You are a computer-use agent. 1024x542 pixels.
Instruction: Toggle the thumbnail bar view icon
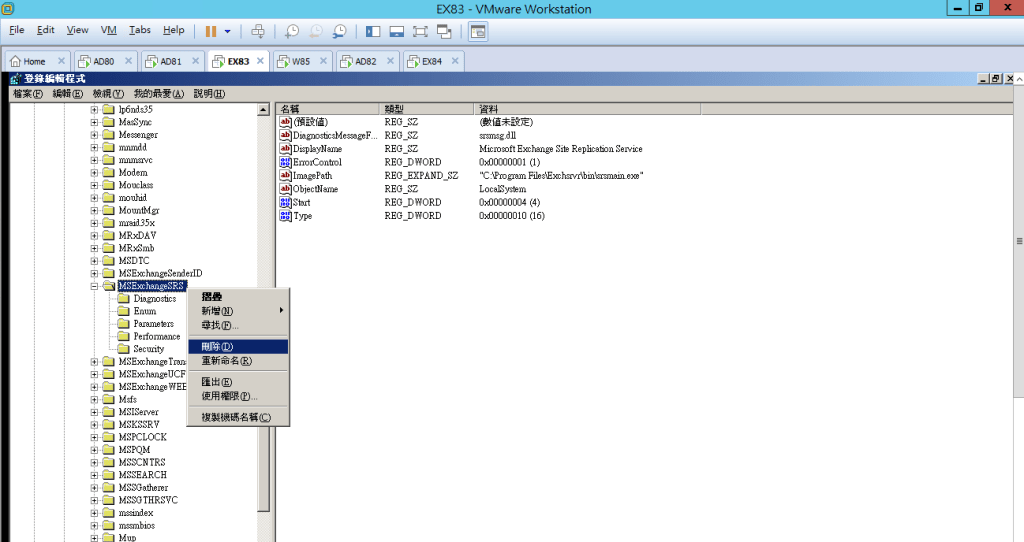[x=397, y=31]
